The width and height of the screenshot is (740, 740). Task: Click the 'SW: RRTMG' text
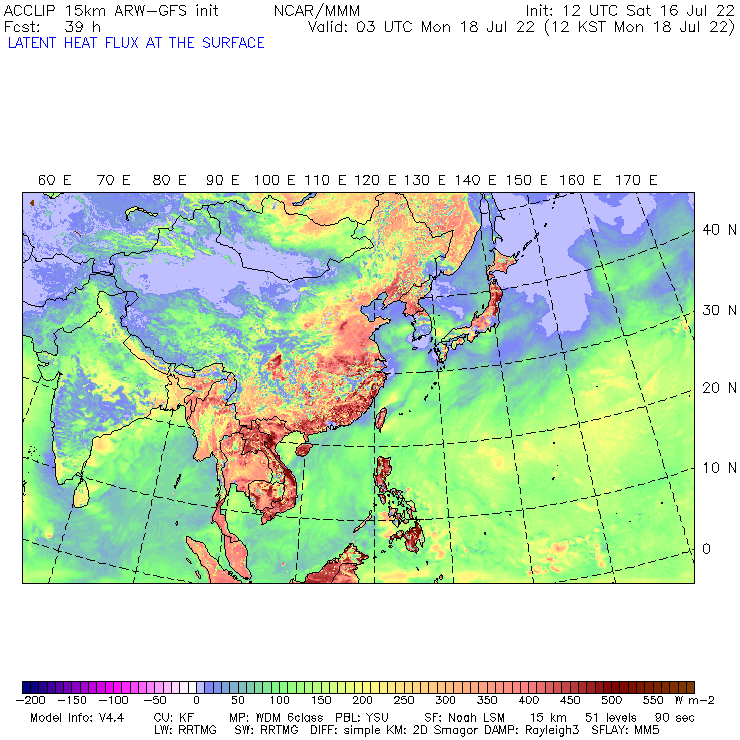click(x=266, y=730)
